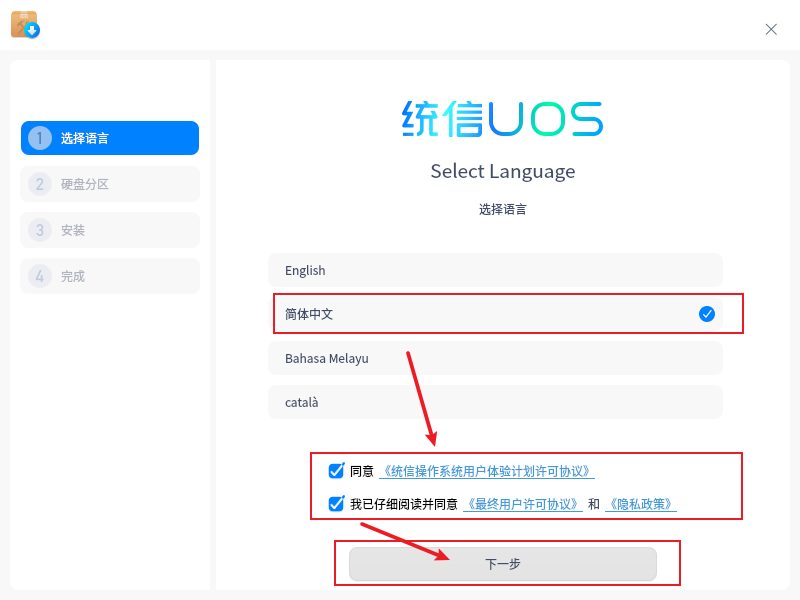Click the step 4 完成 numbered circle icon
800x600 pixels.
[x=39, y=275]
